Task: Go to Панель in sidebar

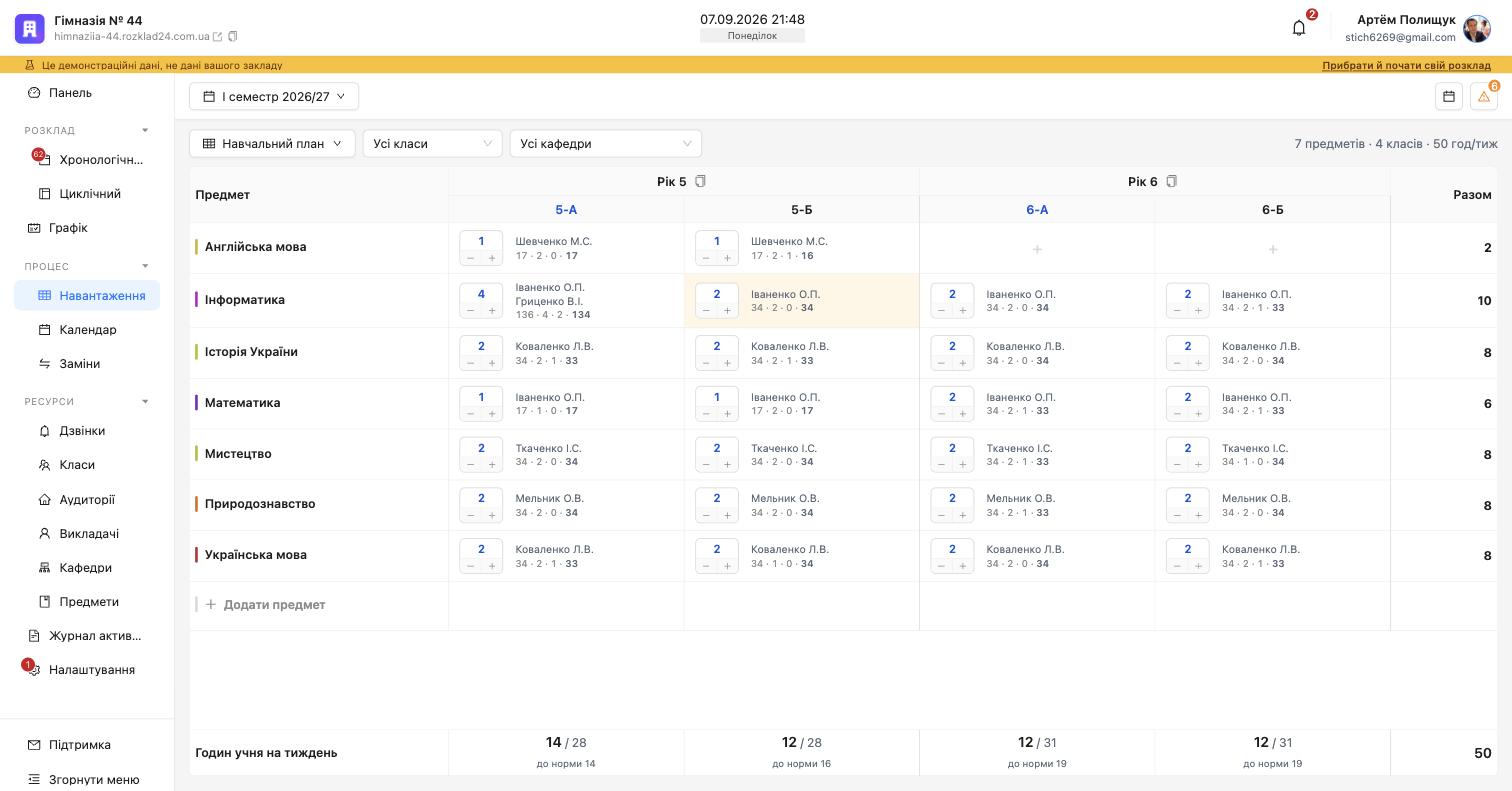Action: 87,93
